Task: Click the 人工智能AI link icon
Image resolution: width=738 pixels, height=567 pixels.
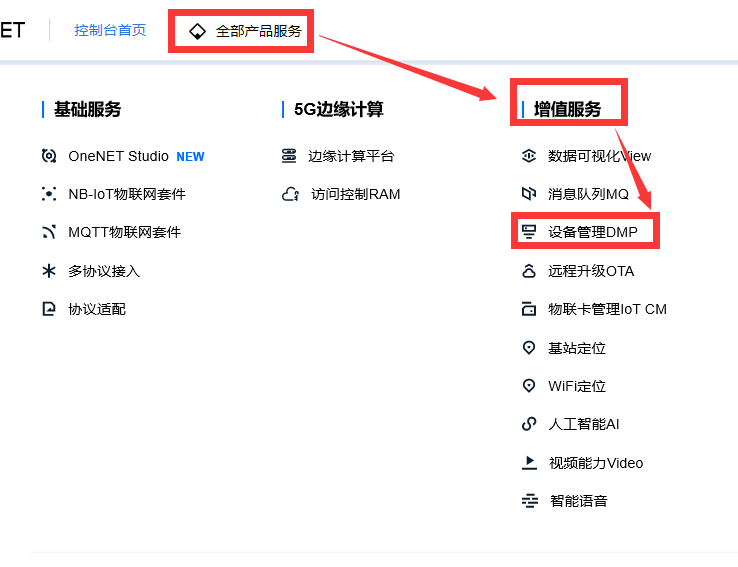Action: coord(529,424)
